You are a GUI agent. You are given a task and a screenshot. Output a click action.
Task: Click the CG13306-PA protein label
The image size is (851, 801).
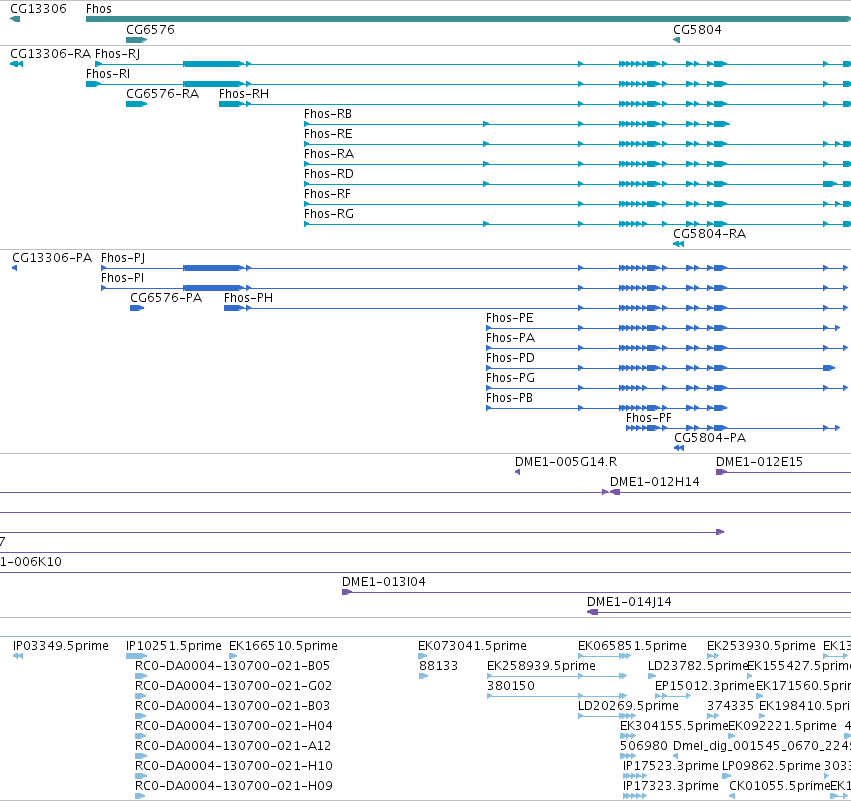(52, 257)
